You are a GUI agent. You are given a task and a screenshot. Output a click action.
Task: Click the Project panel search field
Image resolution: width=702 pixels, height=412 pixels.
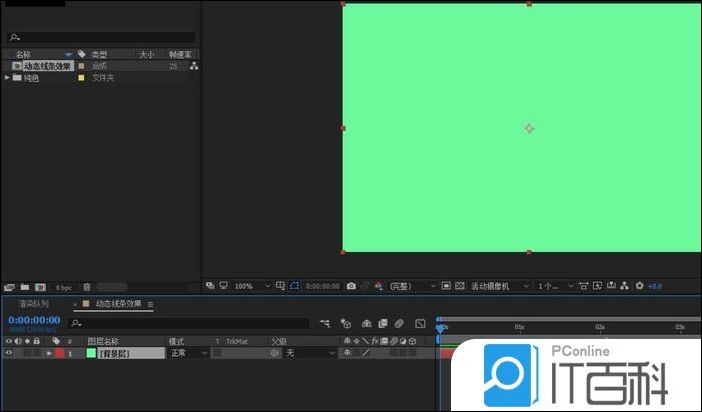(x=100, y=37)
